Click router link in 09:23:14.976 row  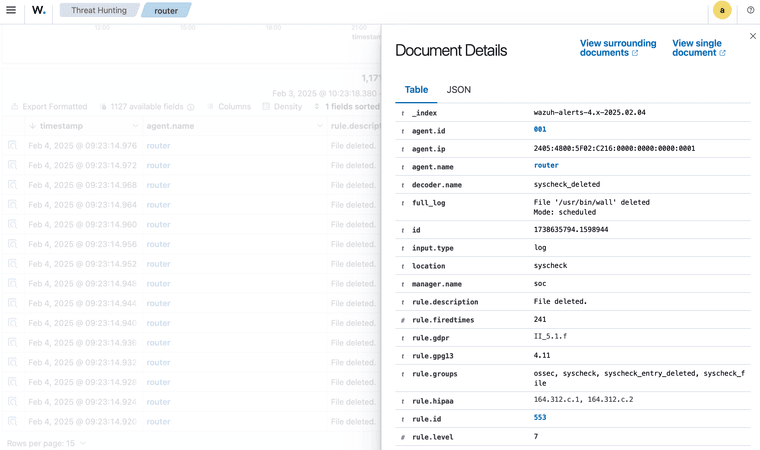point(158,145)
